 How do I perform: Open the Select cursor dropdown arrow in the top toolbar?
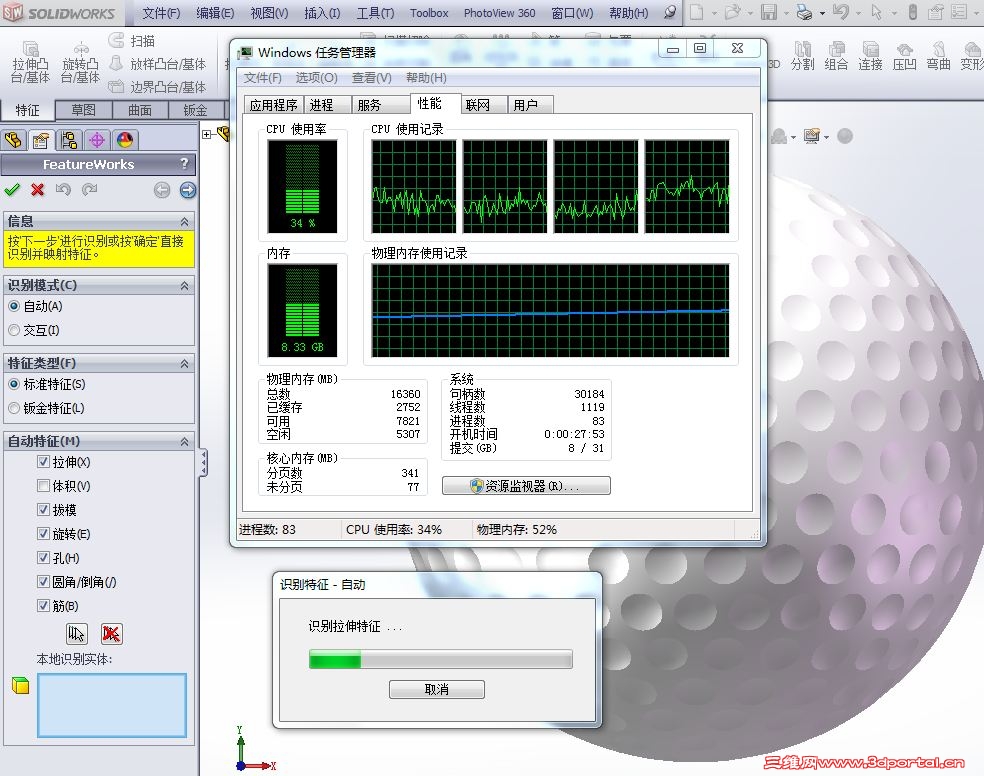pyautogui.click(x=893, y=13)
